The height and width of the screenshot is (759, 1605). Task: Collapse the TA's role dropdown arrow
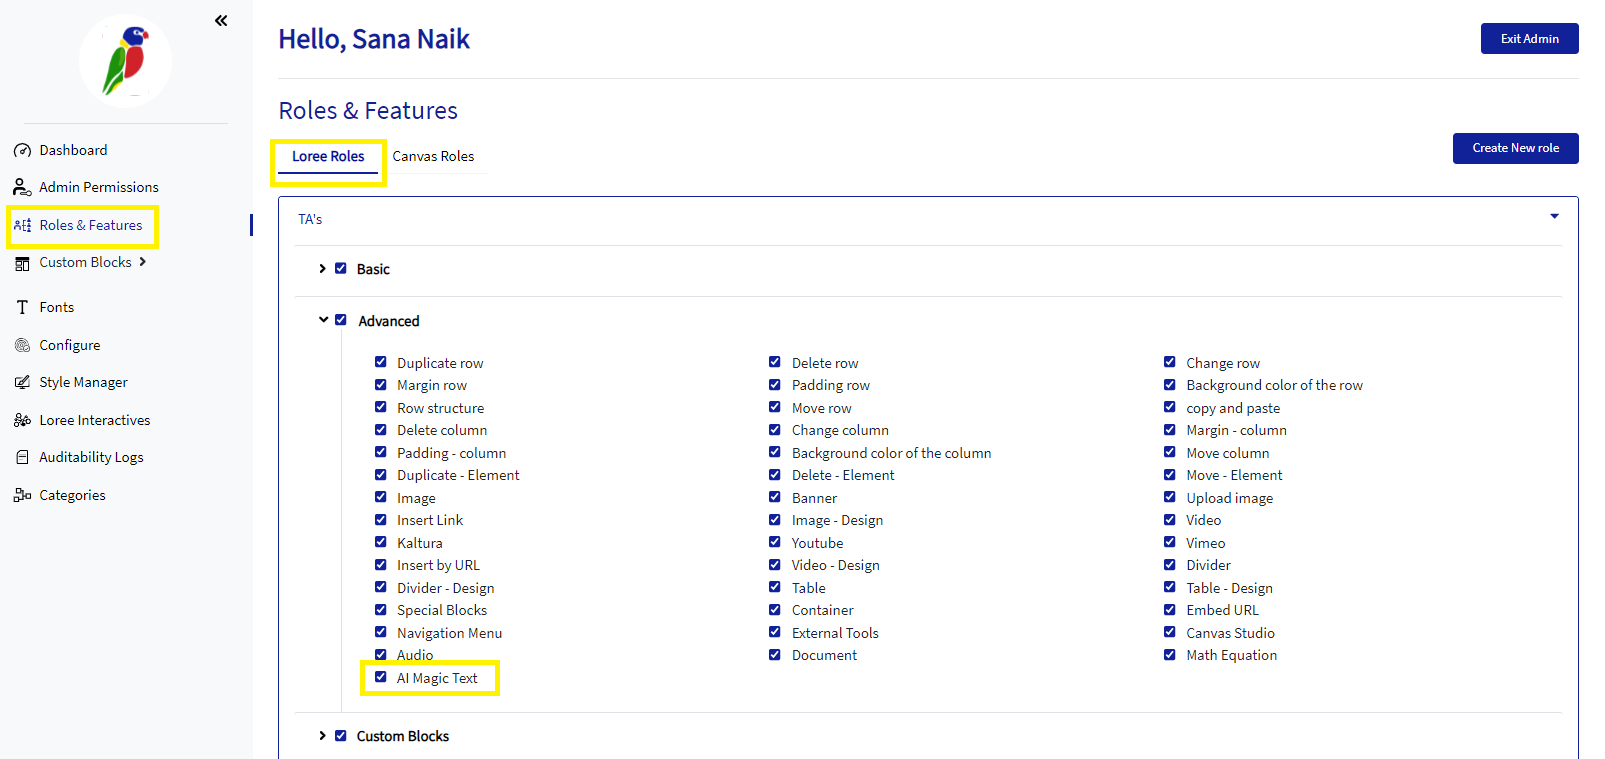pyautogui.click(x=1554, y=217)
